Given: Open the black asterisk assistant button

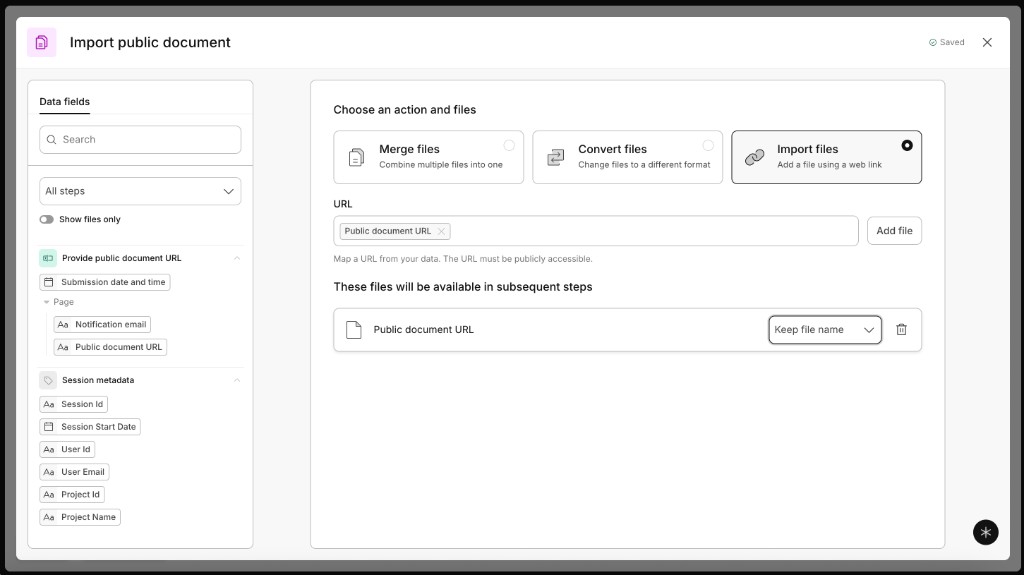Looking at the screenshot, I should coord(985,533).
